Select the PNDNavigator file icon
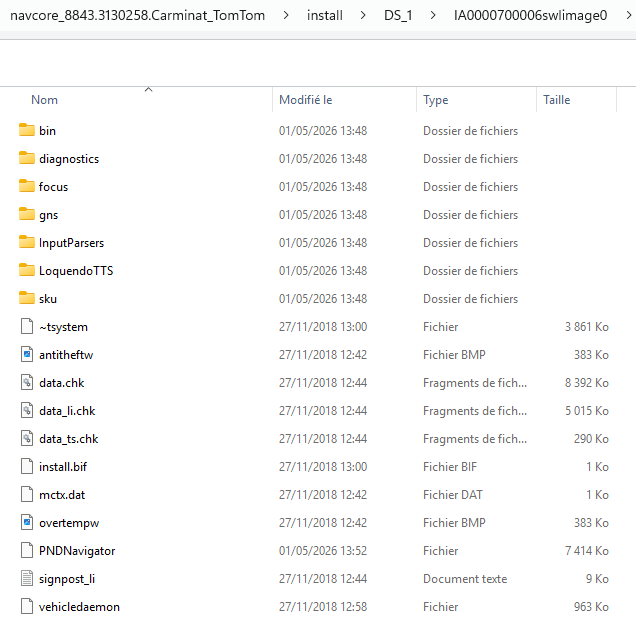Viewport: 636px width, 618px height. (x=27, y=550)
